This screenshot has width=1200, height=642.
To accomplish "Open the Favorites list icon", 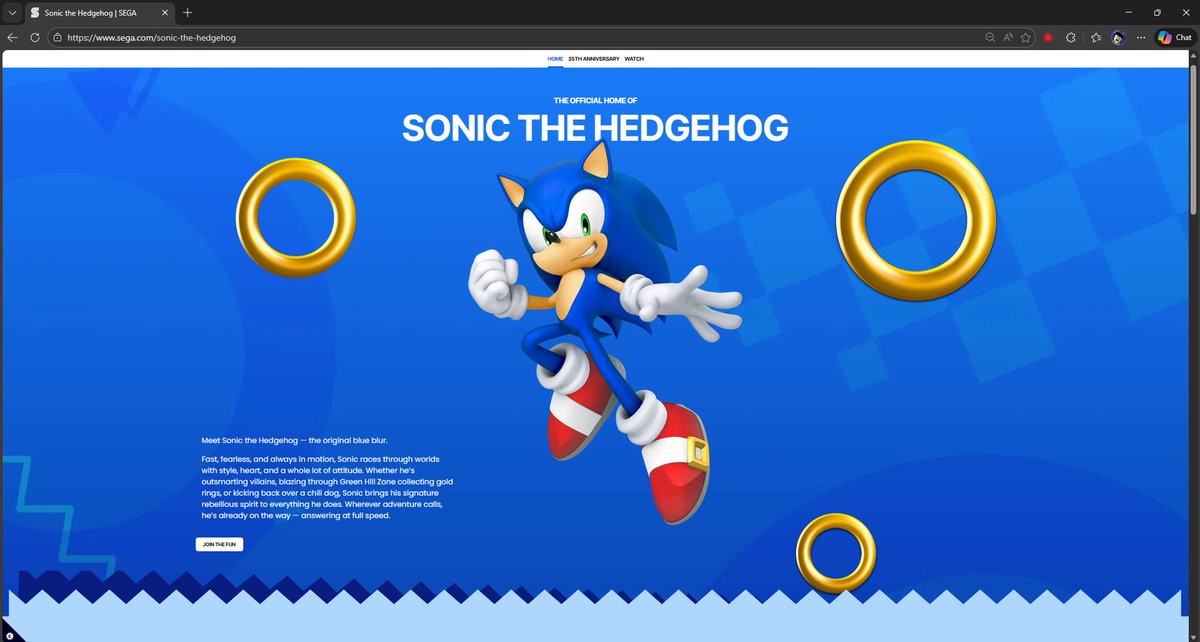I will click(x=1096, y=37).
